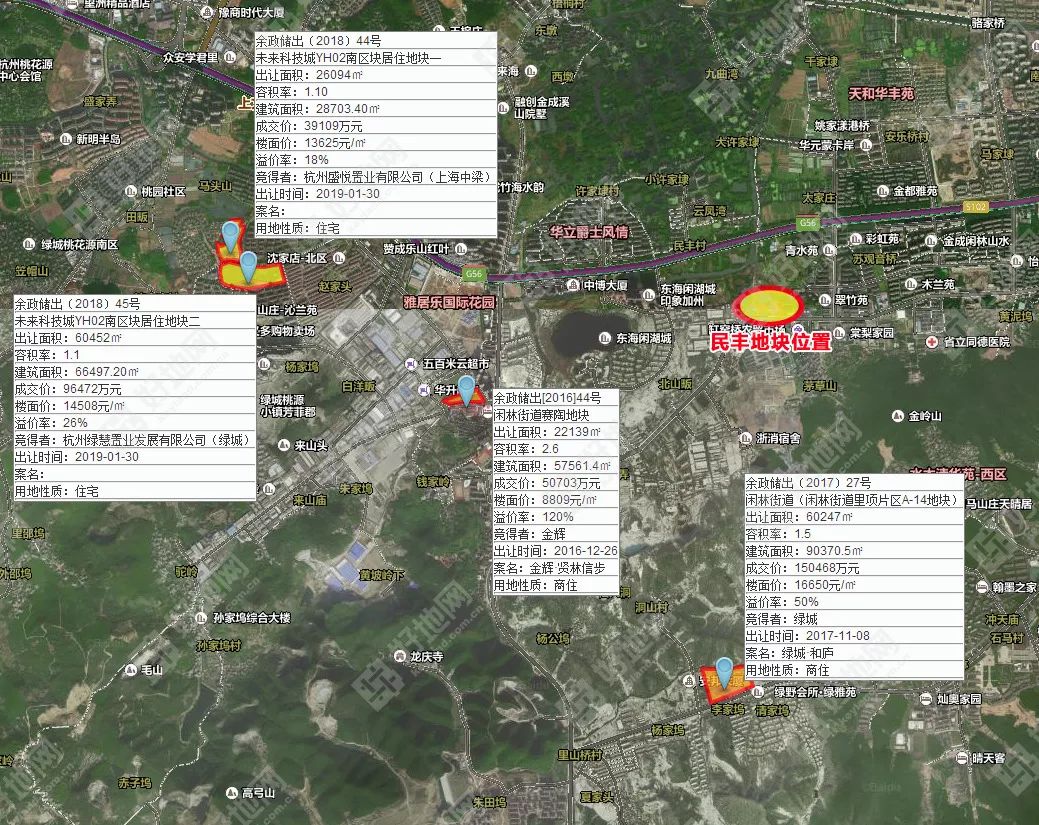Click the place icon beside 绿城桃花源南区
This screenshot has height=825, width=1039.
click(x=28, y=245)
